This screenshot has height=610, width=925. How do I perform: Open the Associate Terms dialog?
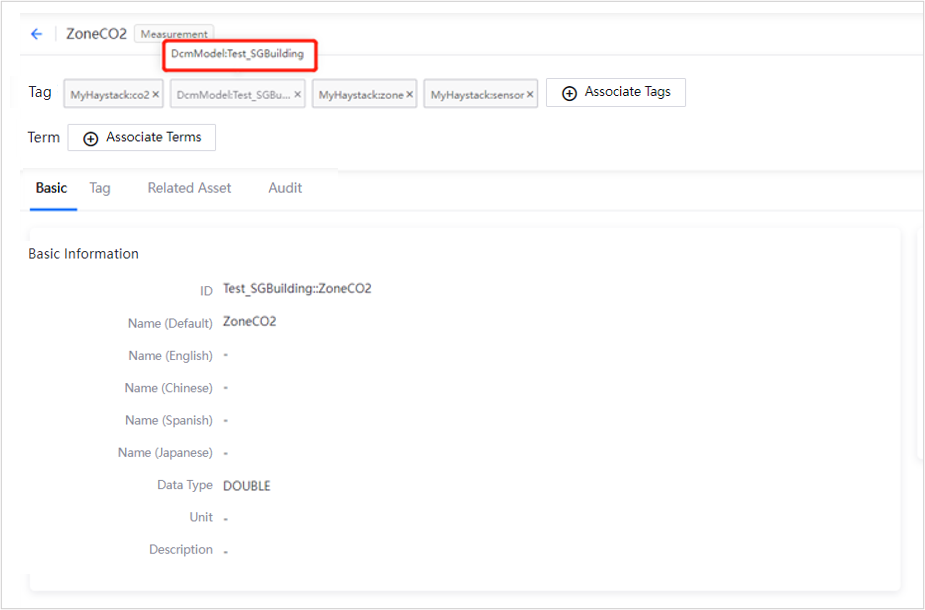coord(142,138)
